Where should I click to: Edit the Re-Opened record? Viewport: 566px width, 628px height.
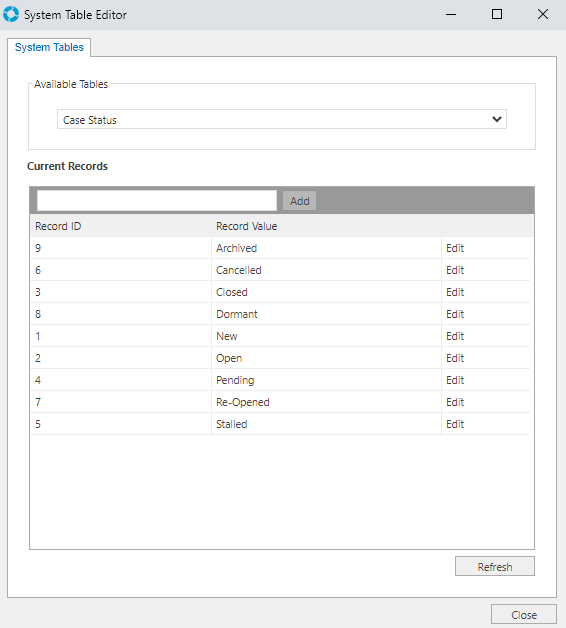click(455, 403)
